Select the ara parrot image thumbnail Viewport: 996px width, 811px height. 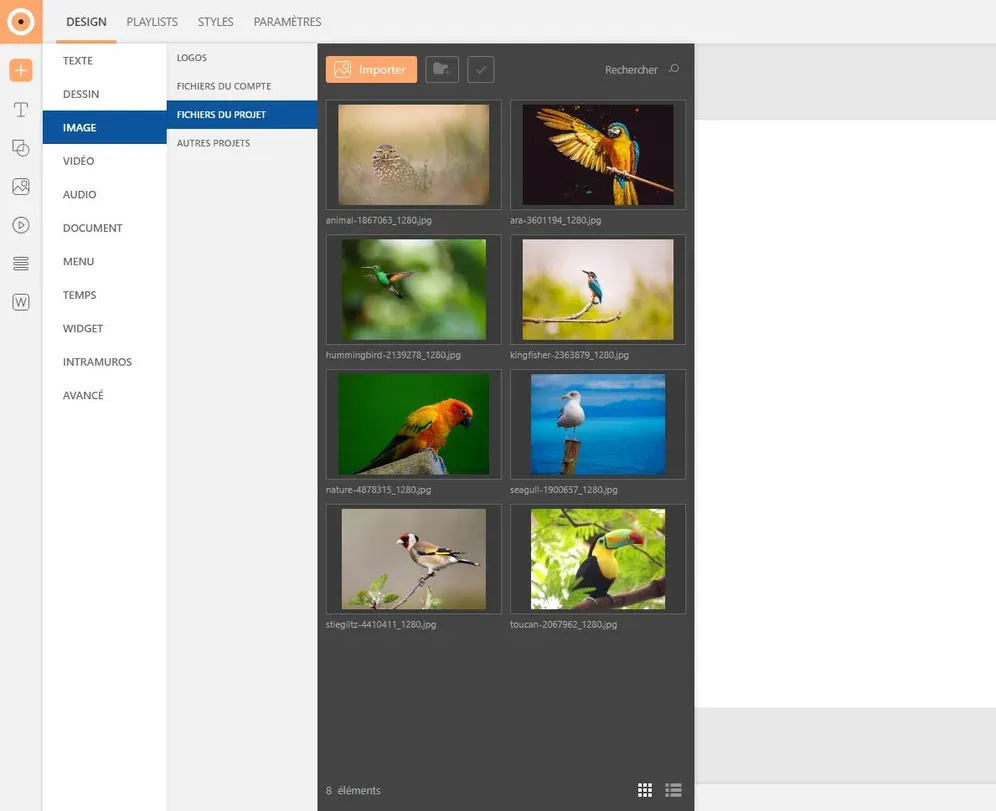(x=597, y=155)
